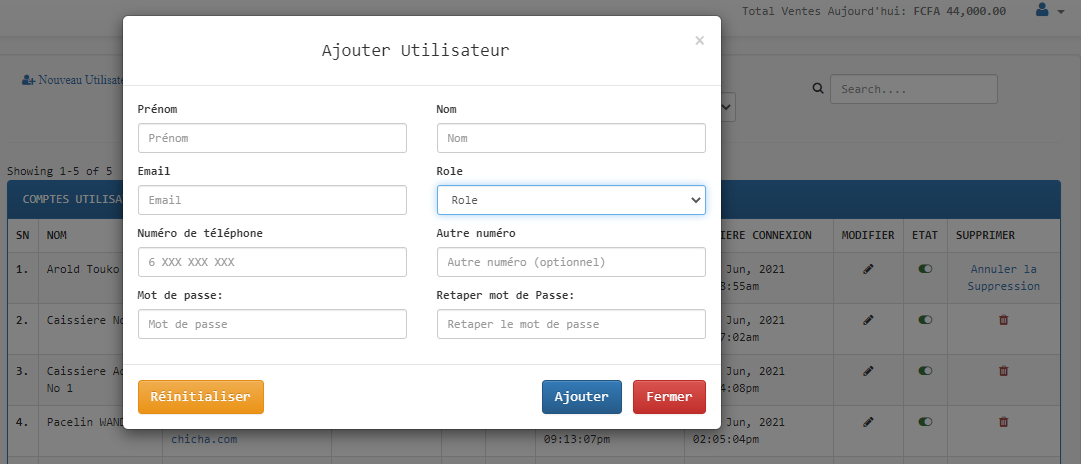This screenshot has width=1081, height=464.
Task: Click into the Search box
Action: 913,89
